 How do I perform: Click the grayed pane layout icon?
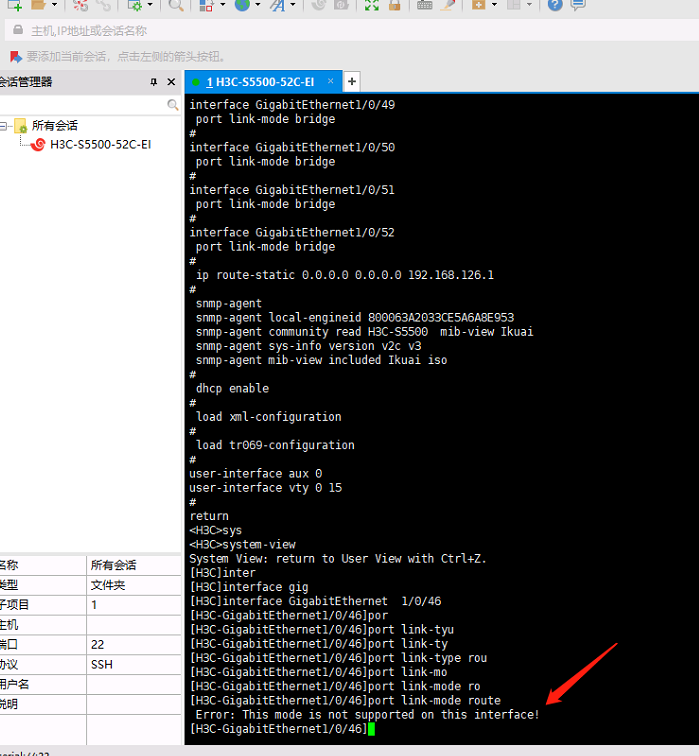(514, 5)
